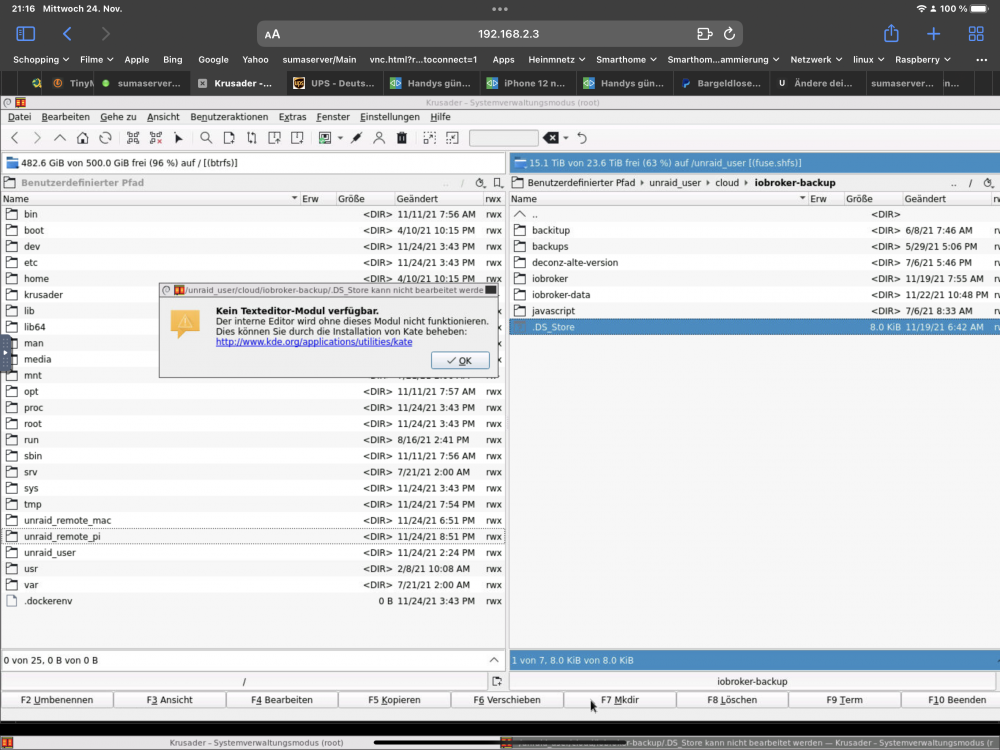
Task: Click F6 Verschieben button
Action: pos(506,700)
